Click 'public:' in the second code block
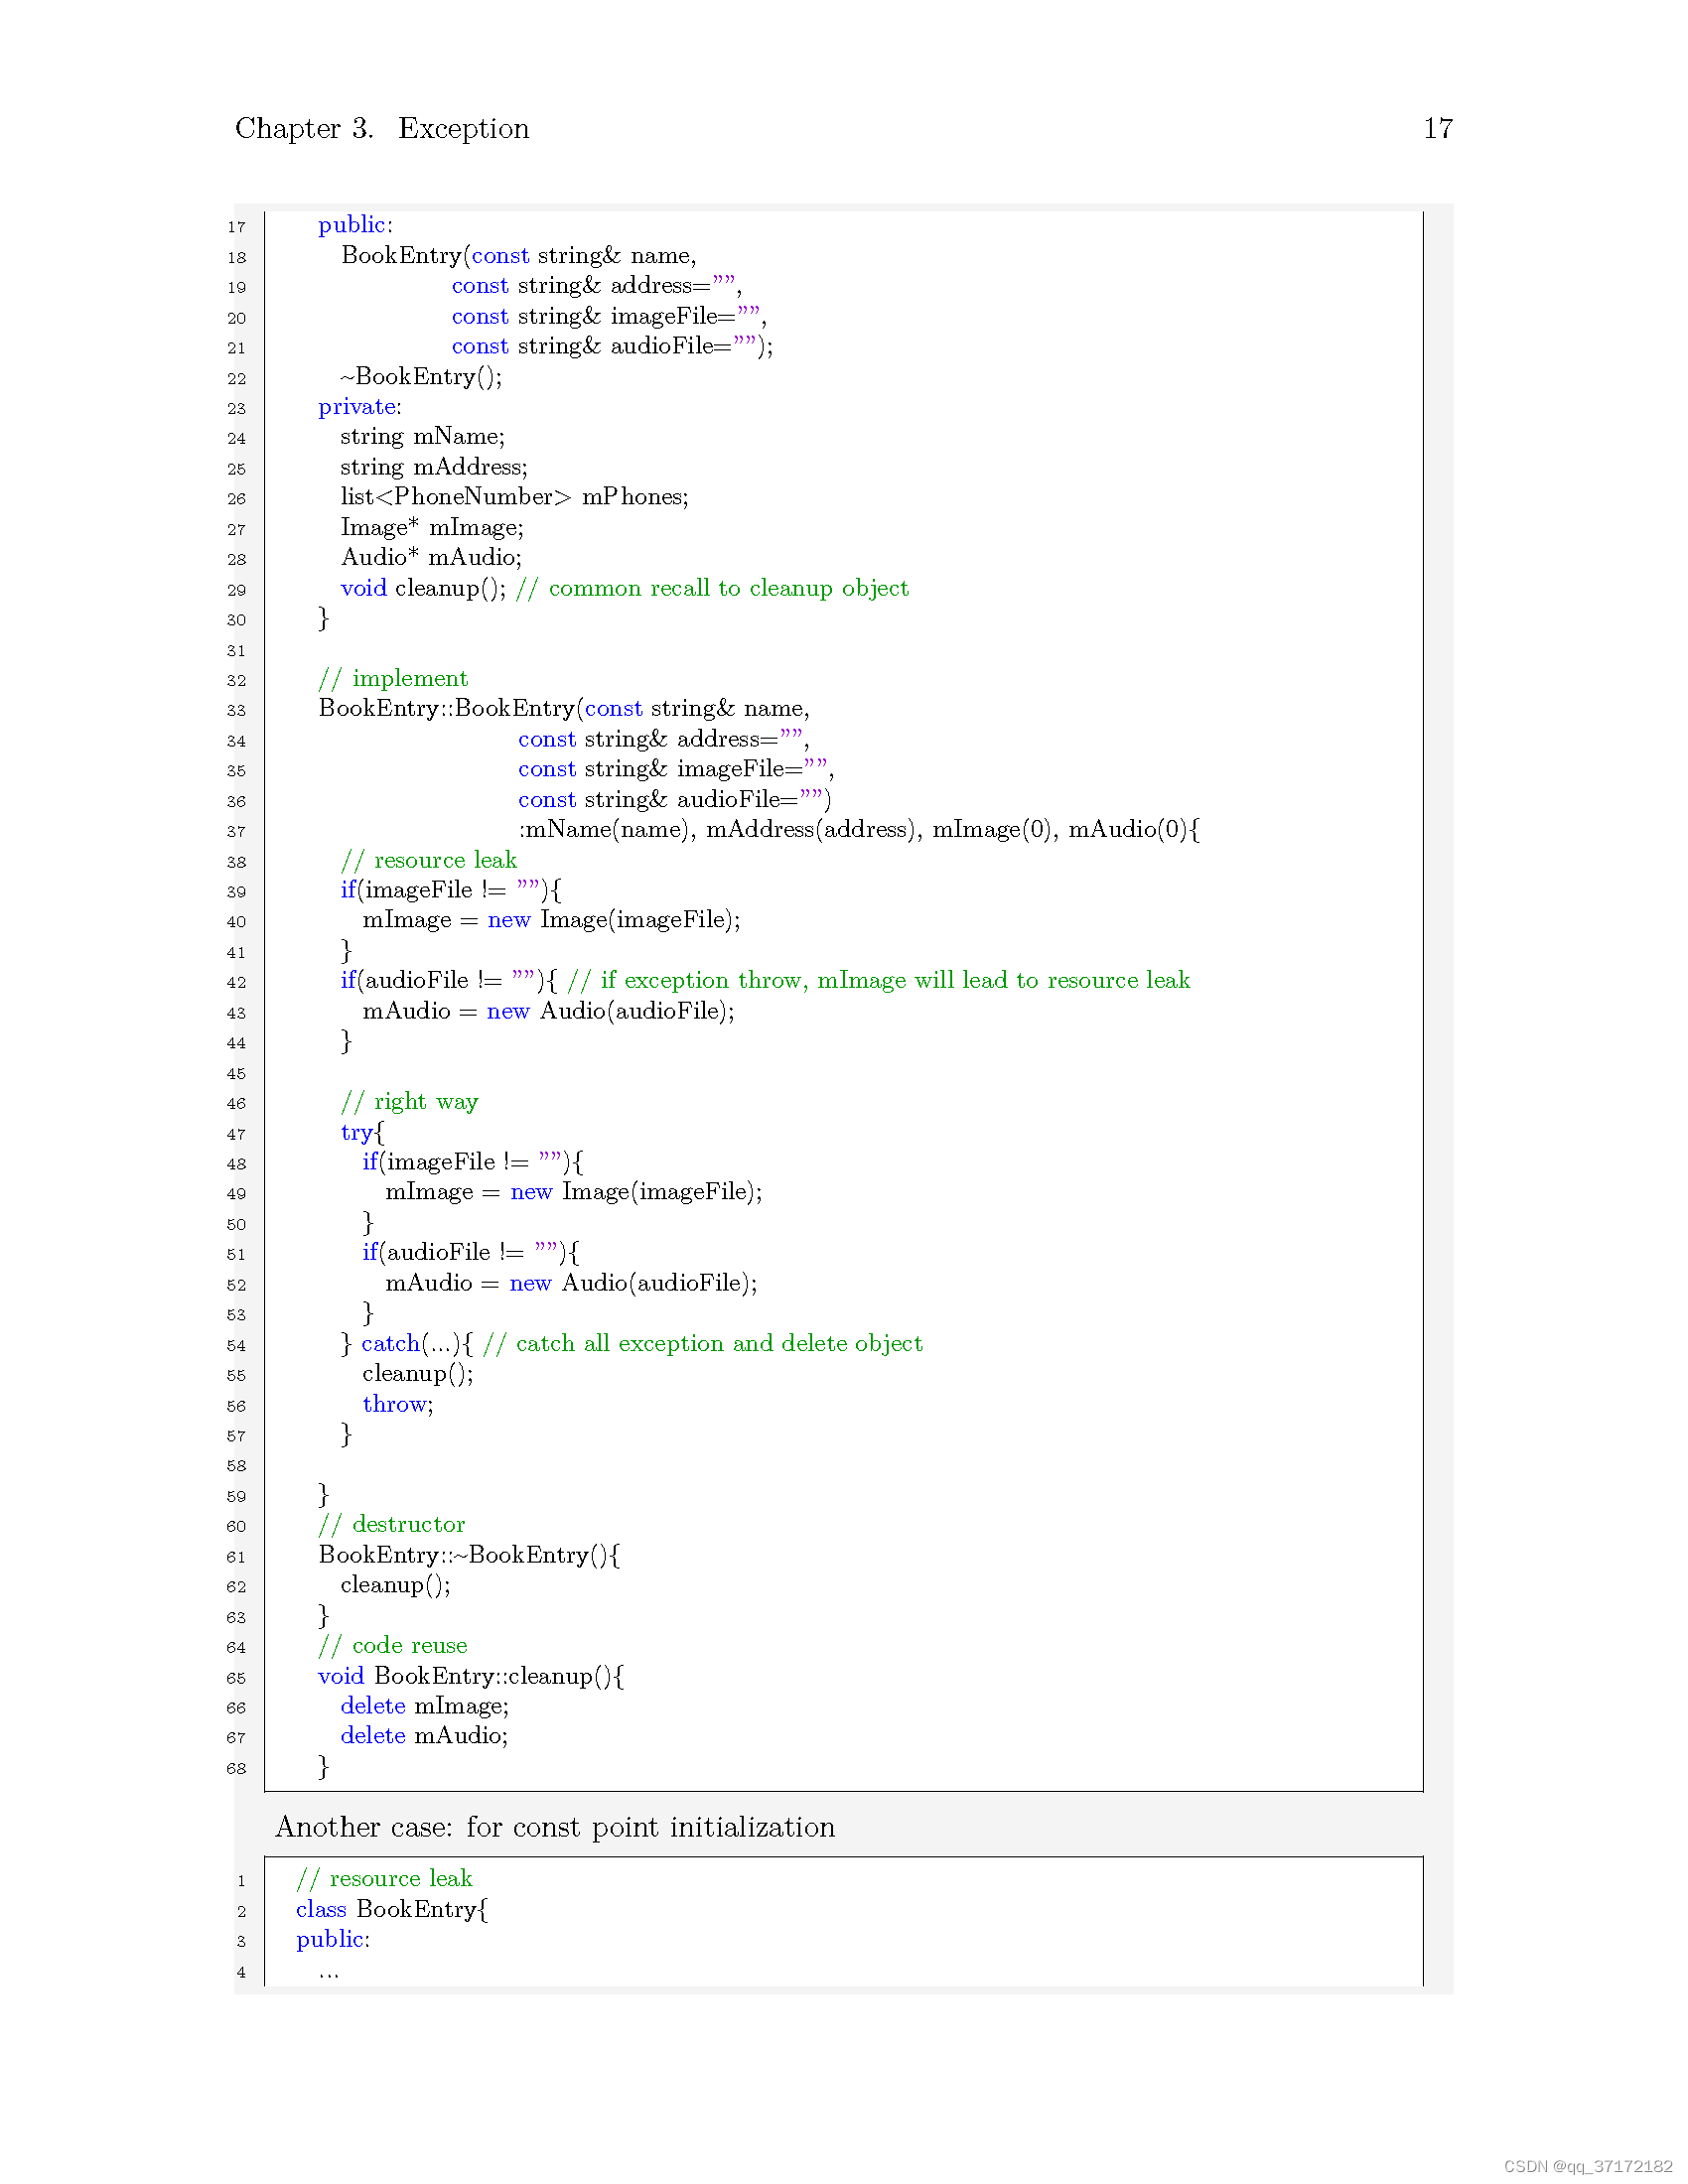Image resolution: width=1688 pixels, height=2184 pixels. (x=333, y=1940)
